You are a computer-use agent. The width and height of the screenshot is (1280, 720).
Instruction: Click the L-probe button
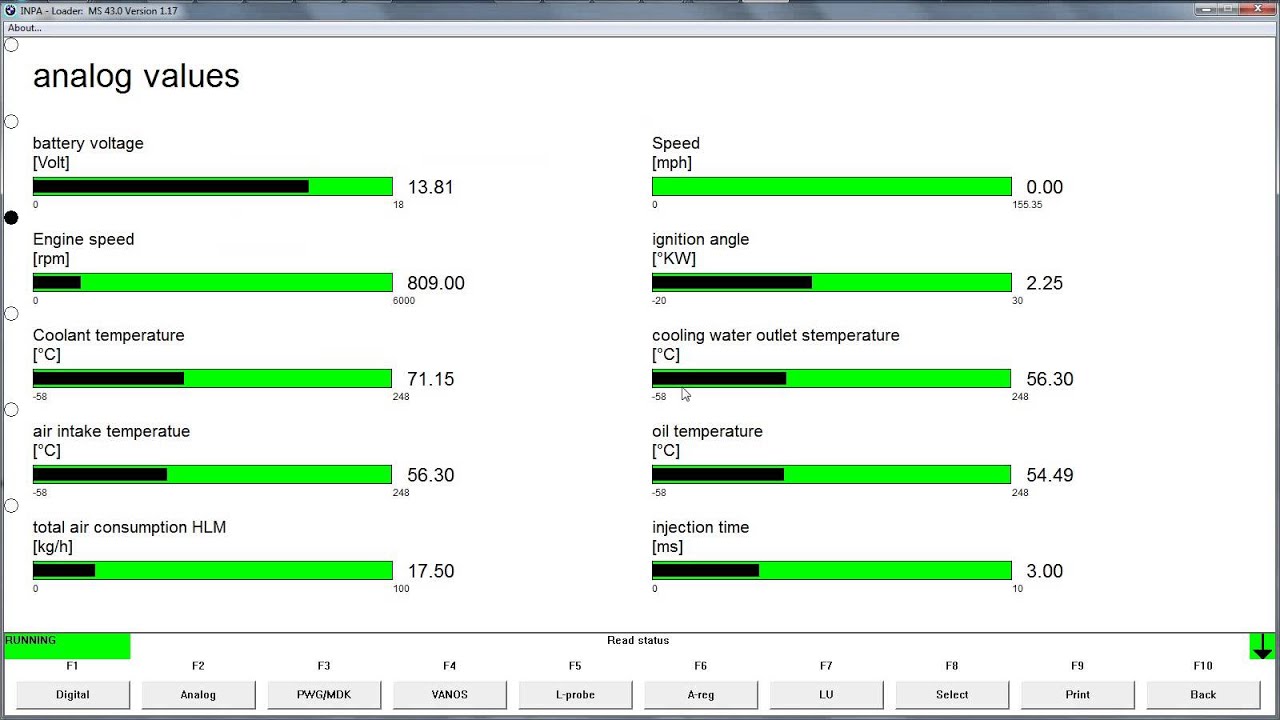click(575, 694)
